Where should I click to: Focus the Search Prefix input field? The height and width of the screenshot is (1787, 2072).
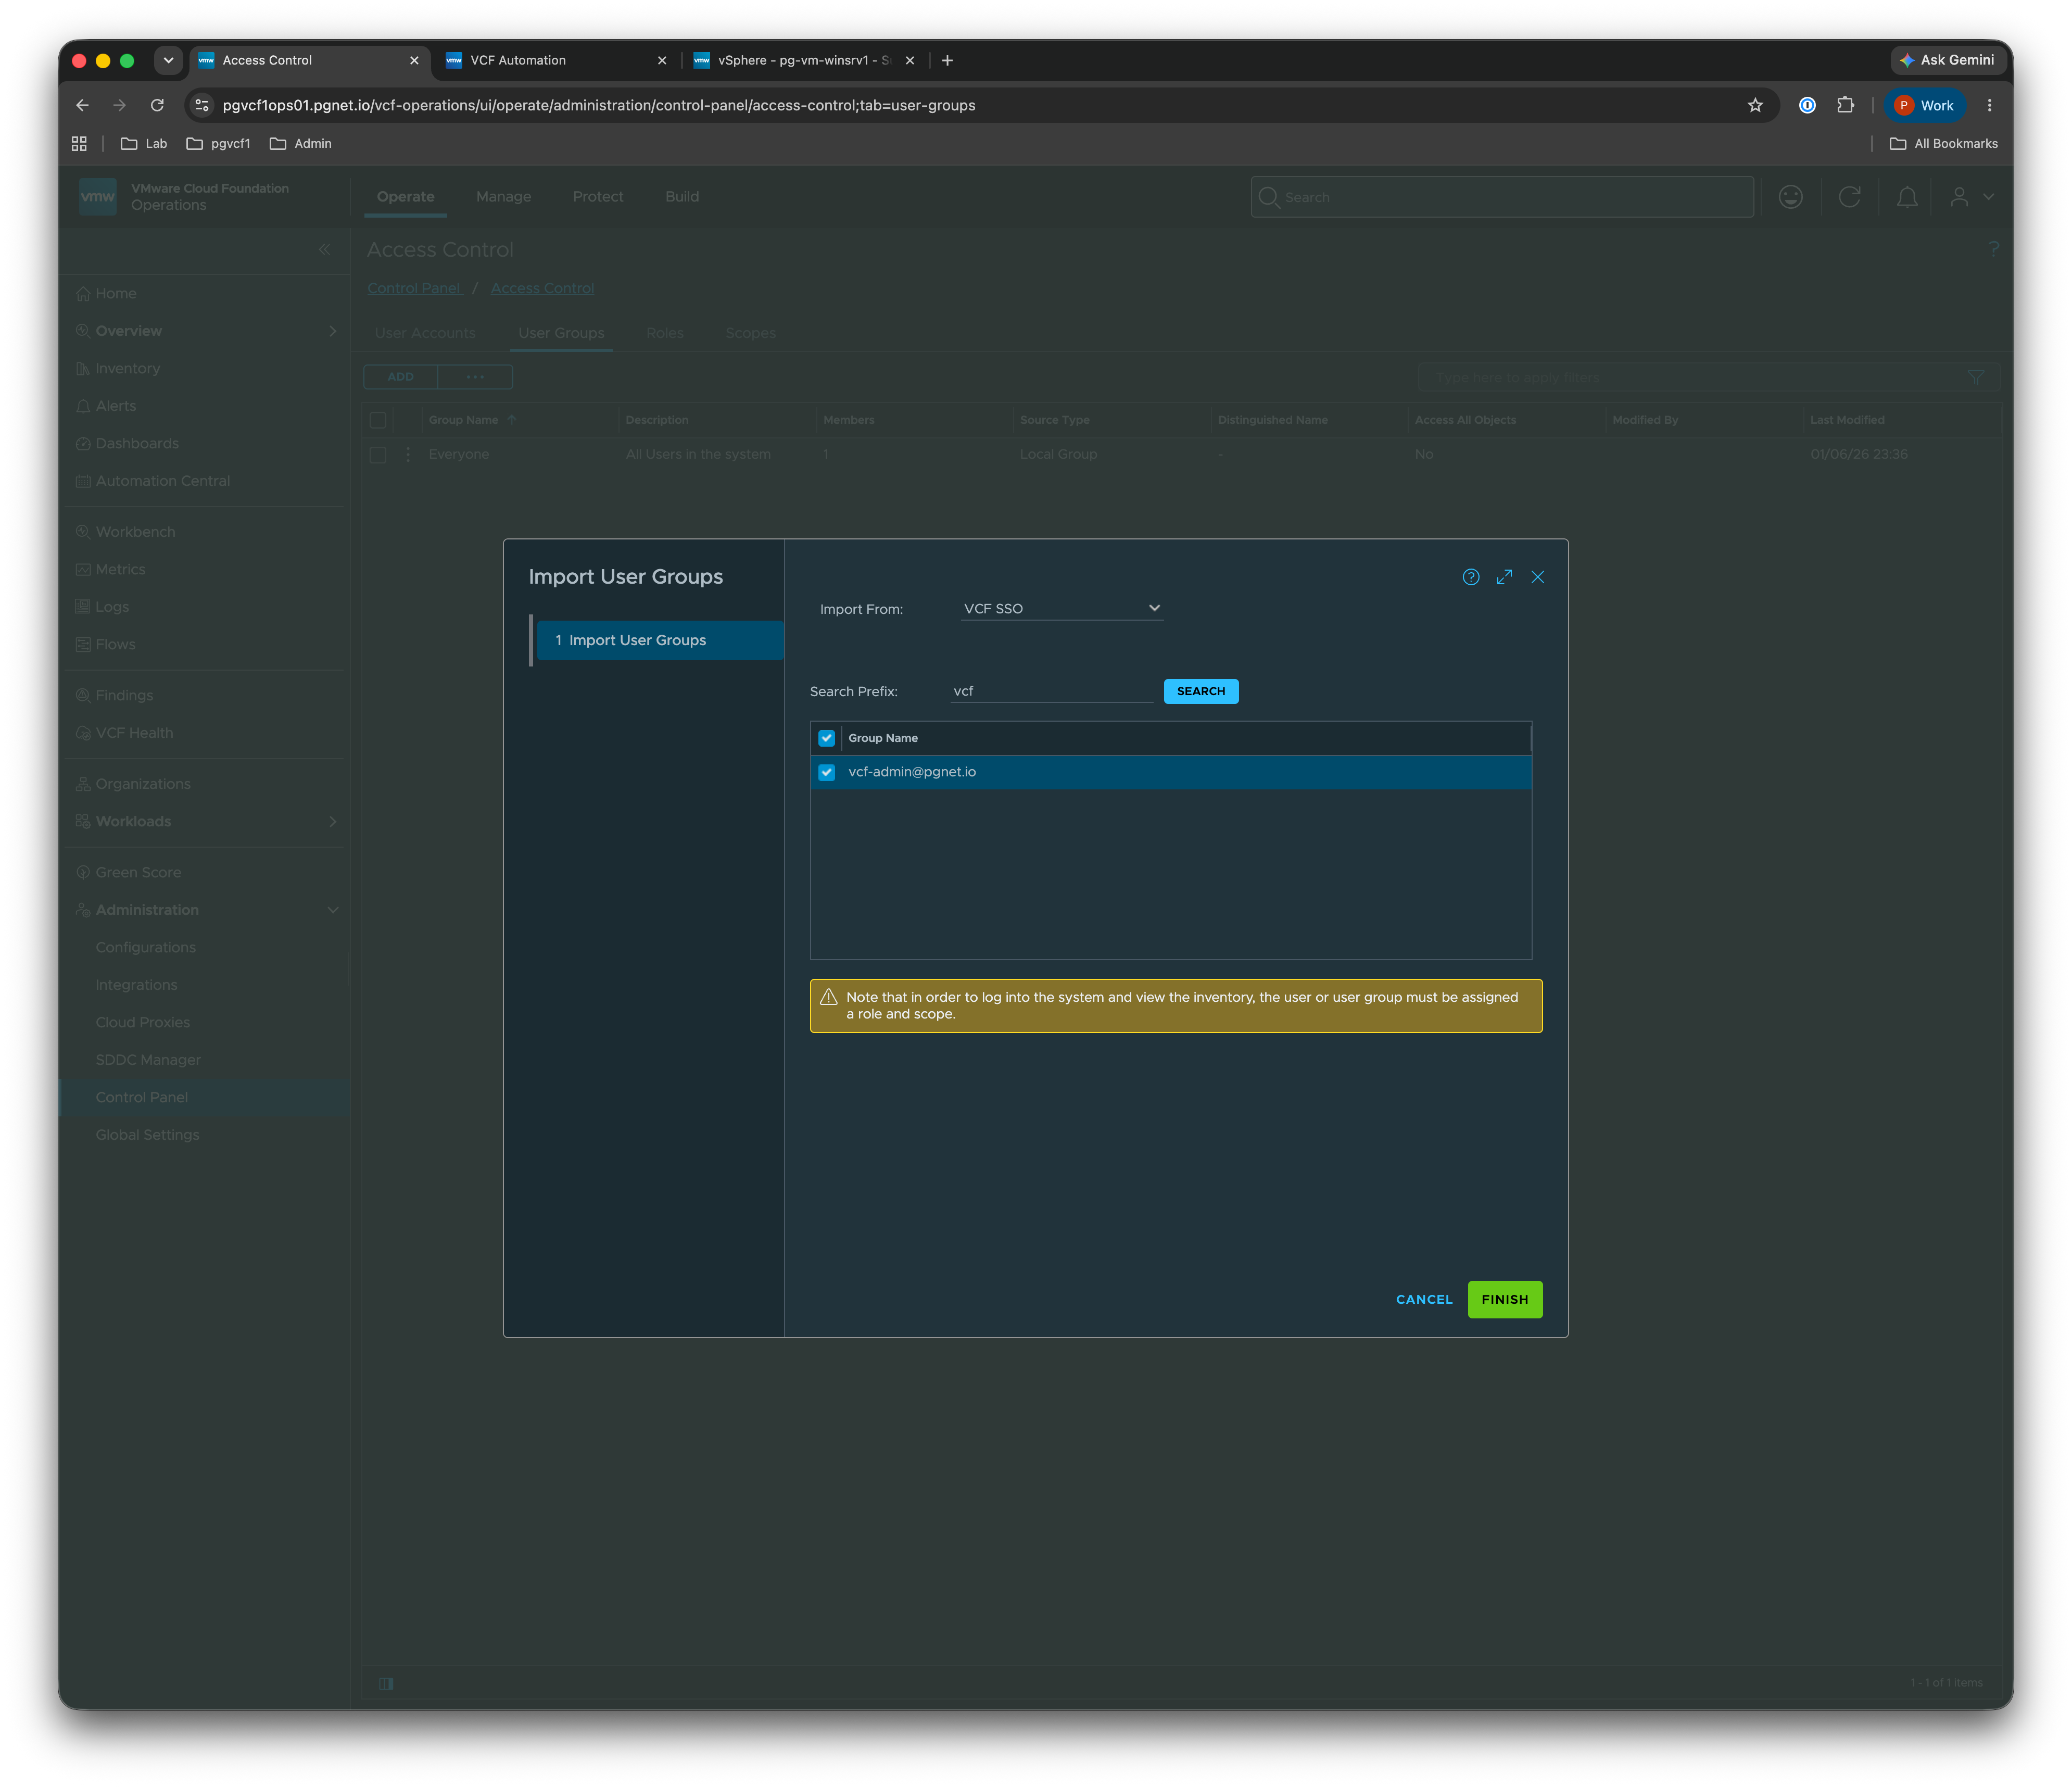click(1052, 691)
